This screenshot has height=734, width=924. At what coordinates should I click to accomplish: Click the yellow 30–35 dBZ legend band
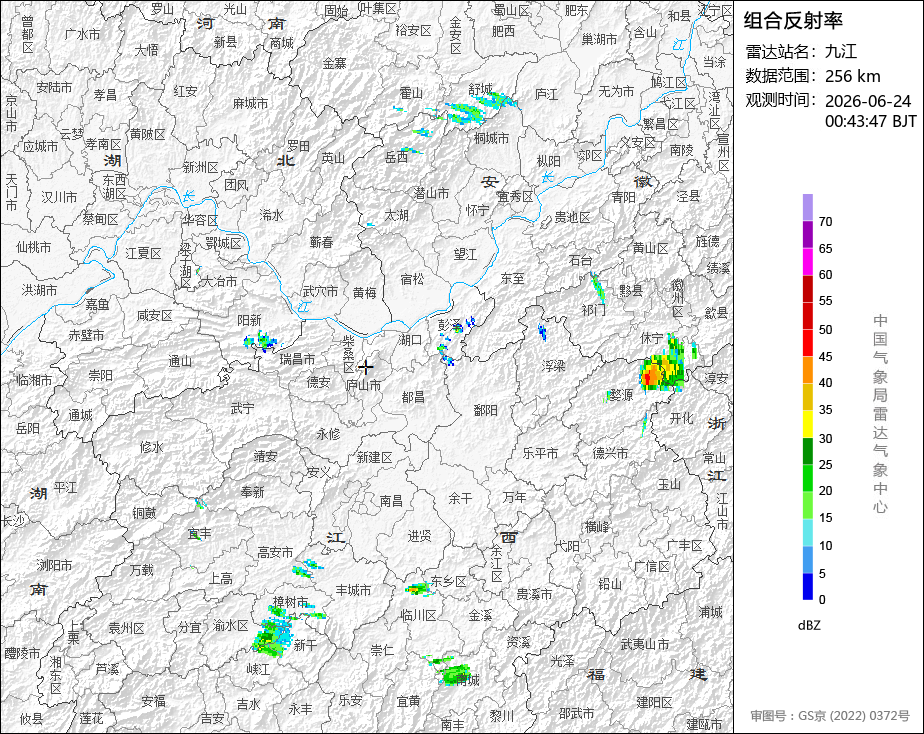(x=807, y=424)
